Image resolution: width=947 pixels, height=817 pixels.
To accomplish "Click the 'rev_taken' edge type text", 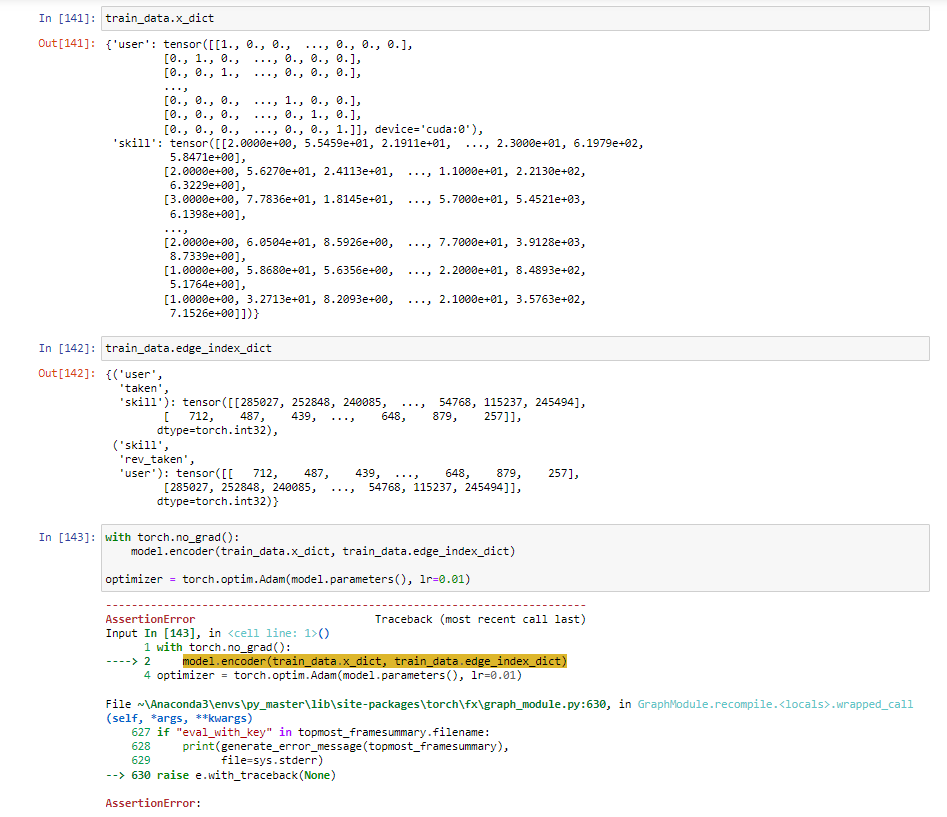I will click(156, 459).
